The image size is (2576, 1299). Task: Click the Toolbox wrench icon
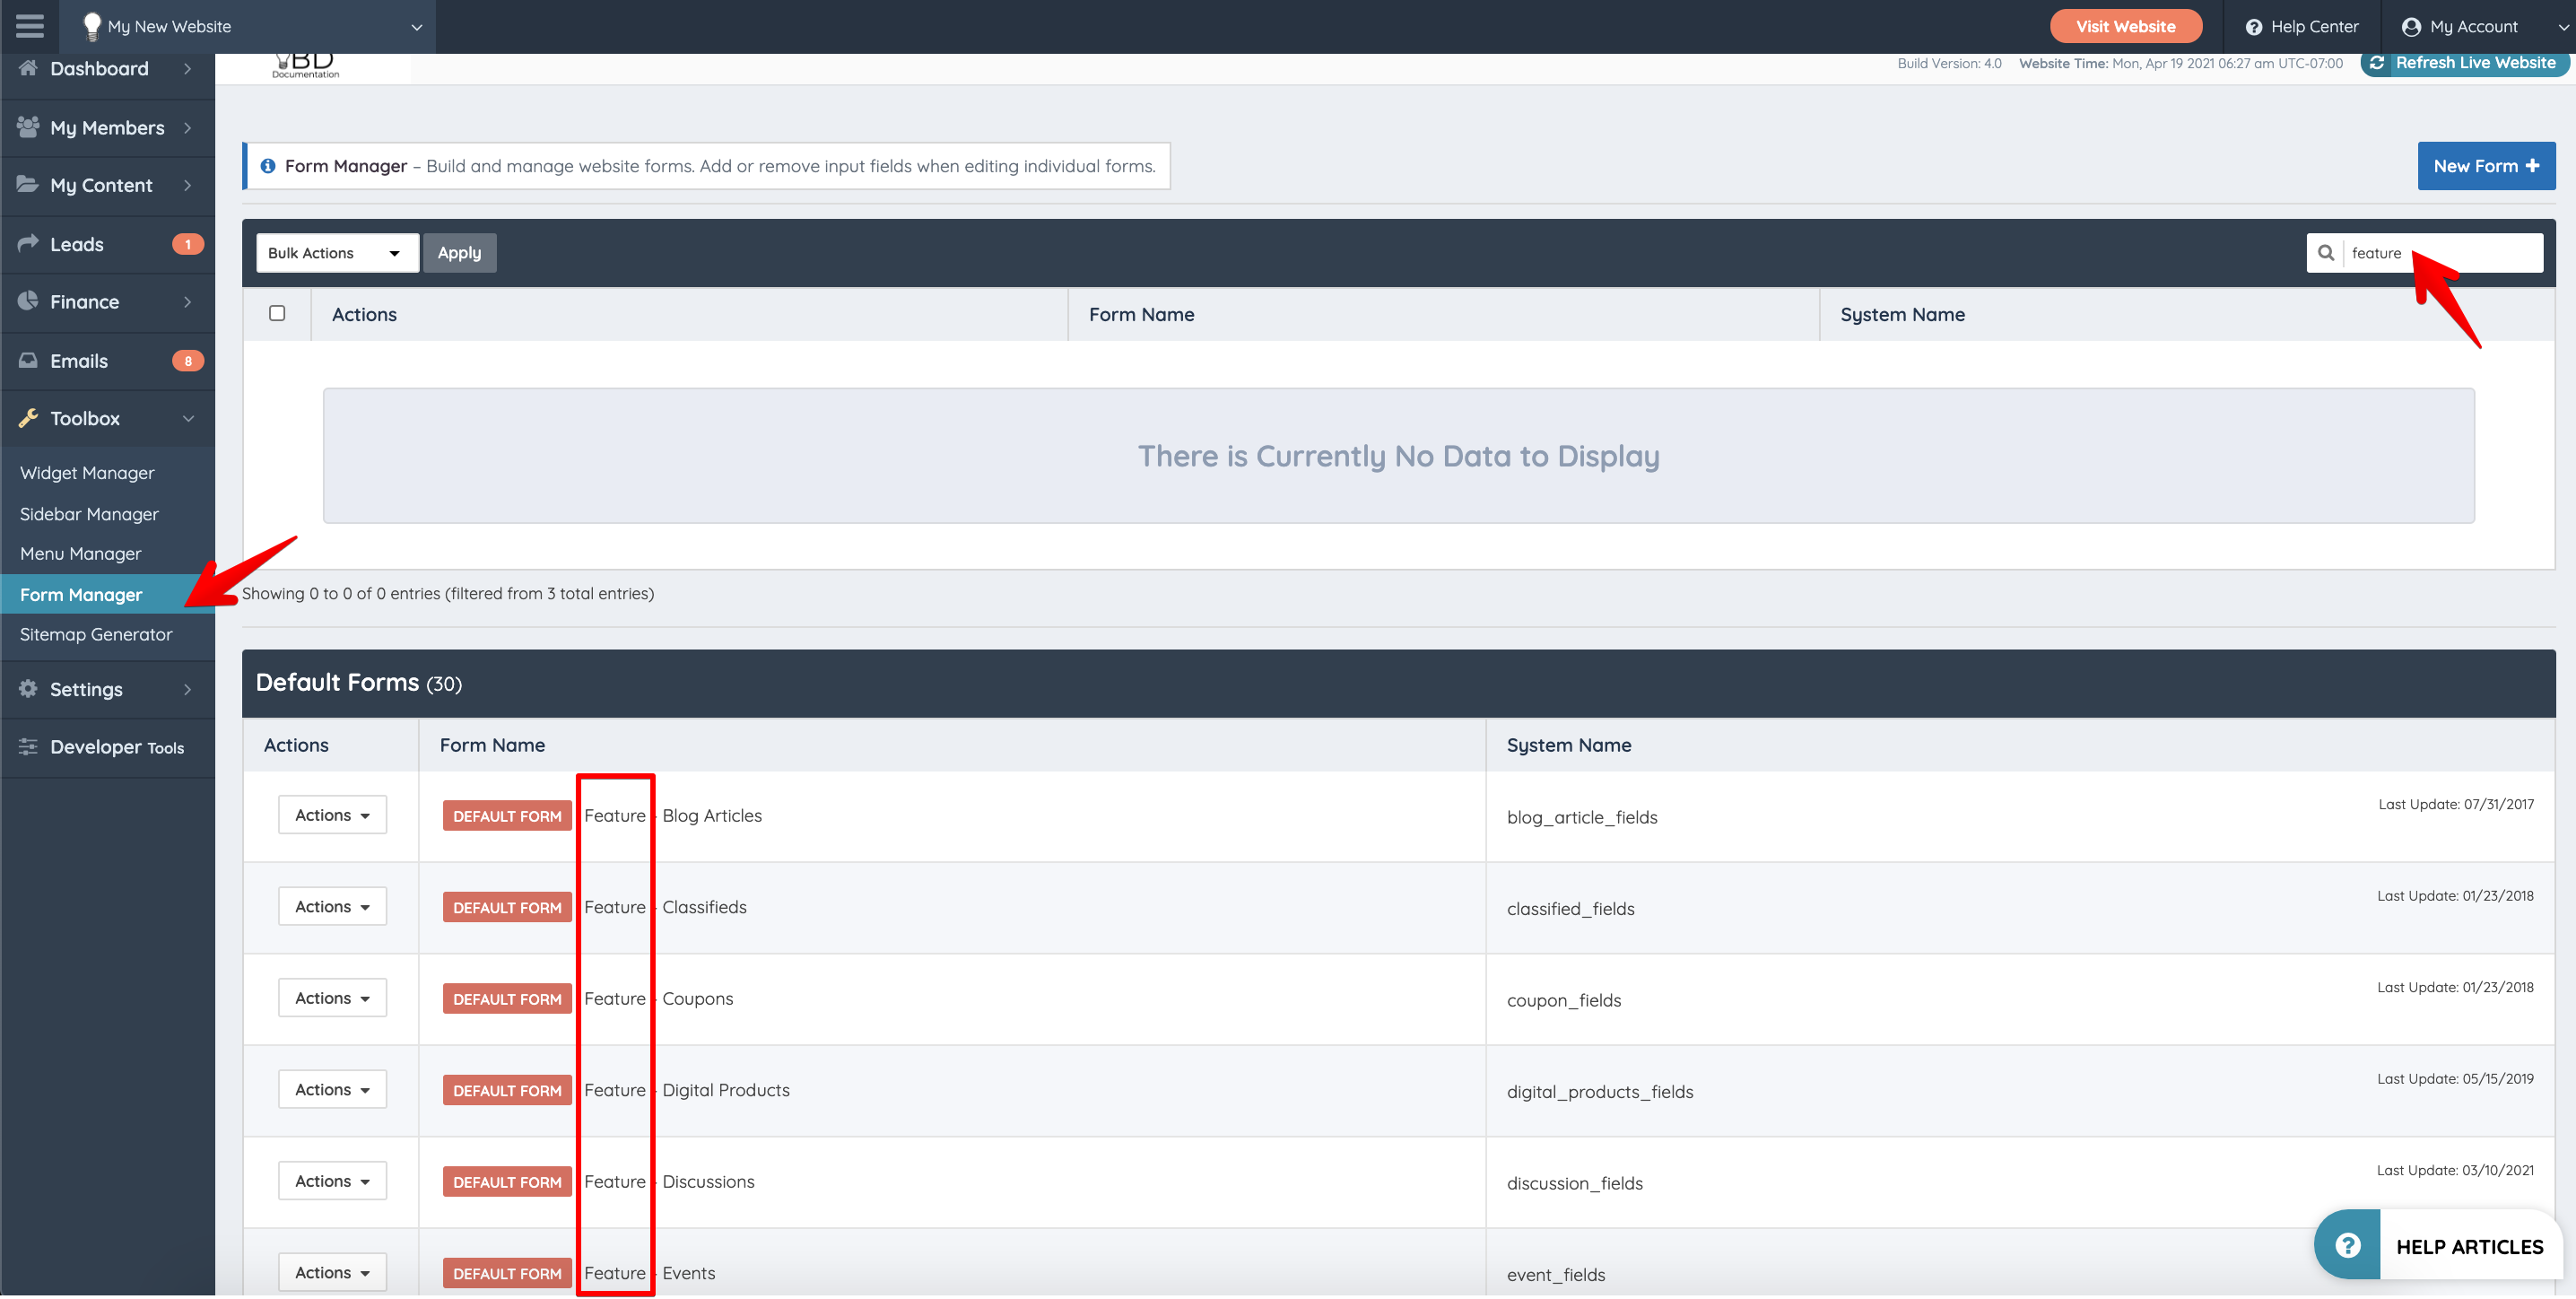28,418
